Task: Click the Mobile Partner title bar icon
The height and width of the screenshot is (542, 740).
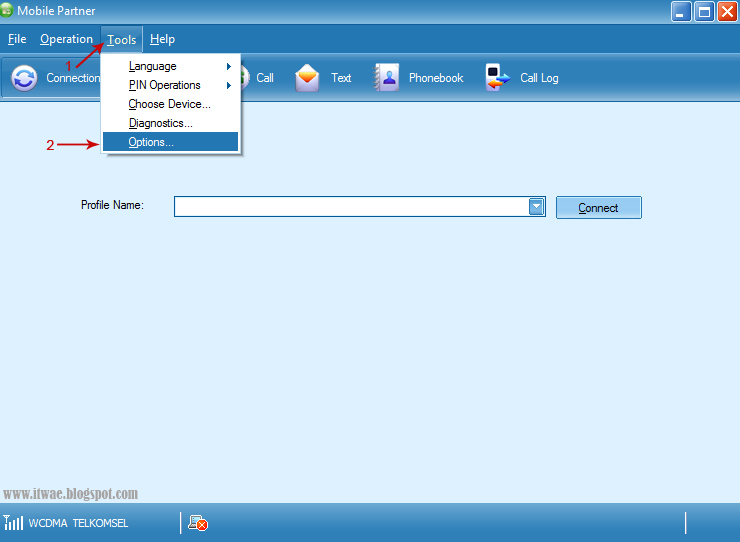Action: pos(7,10)
